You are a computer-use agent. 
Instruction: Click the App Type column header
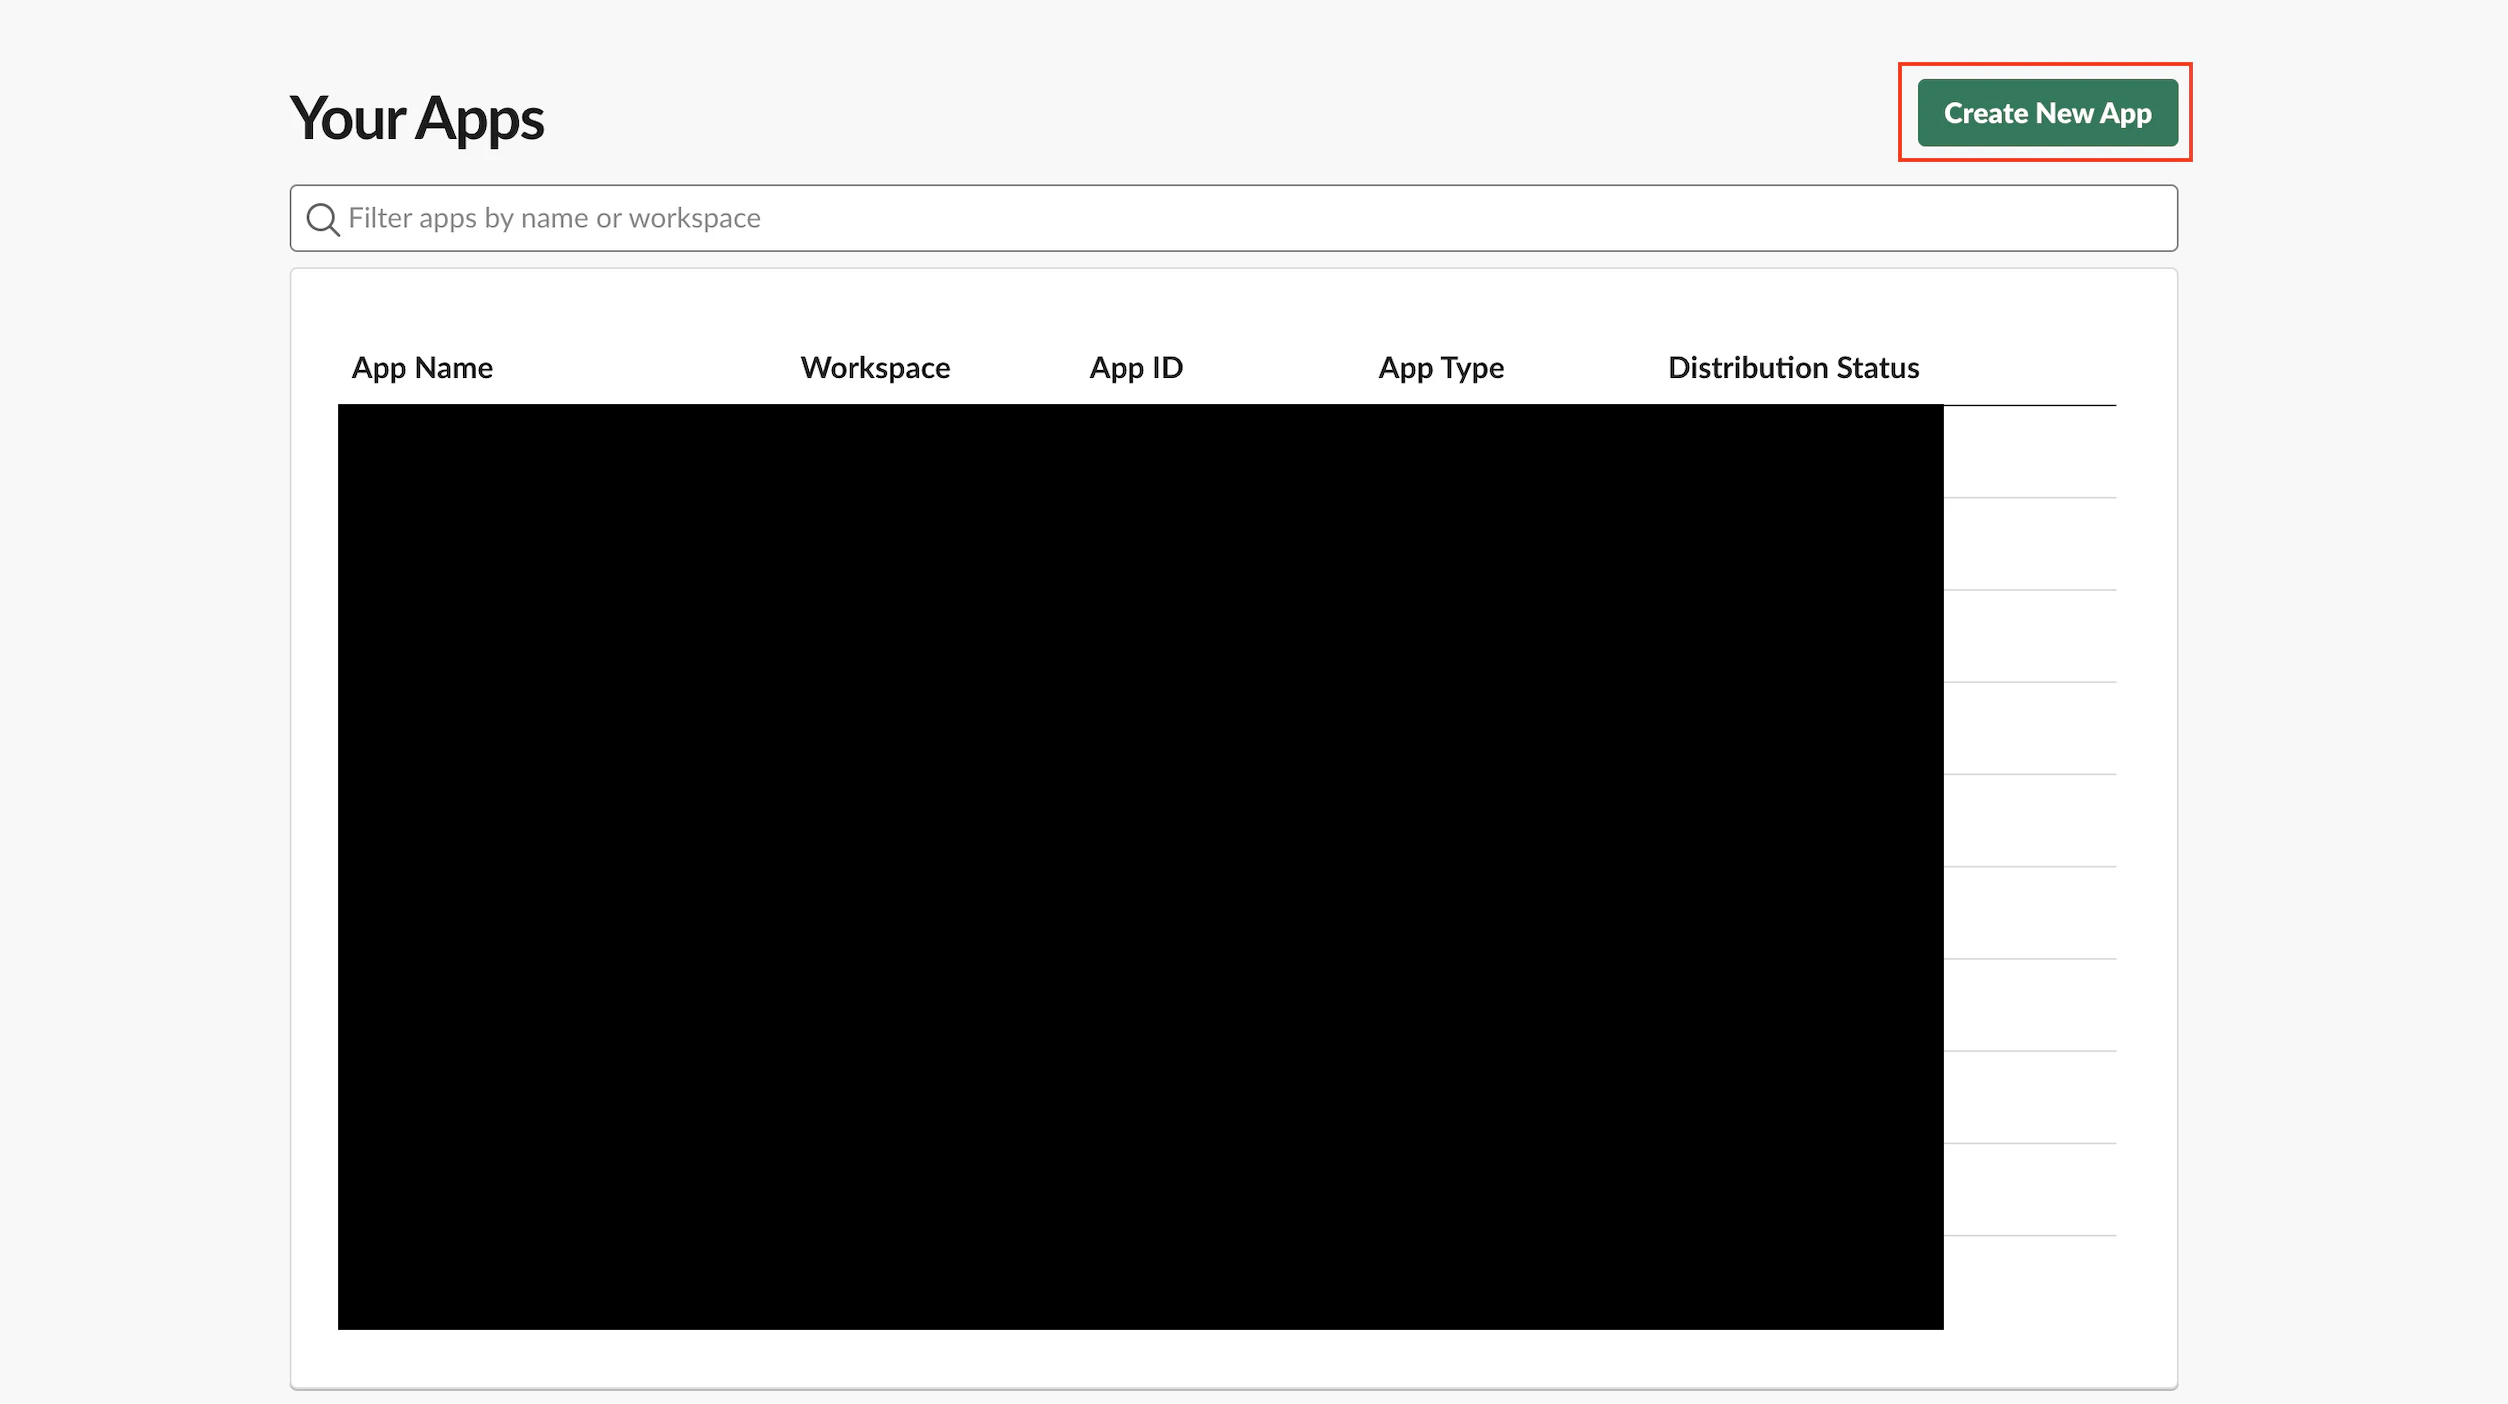click(x=1441, y=368)
